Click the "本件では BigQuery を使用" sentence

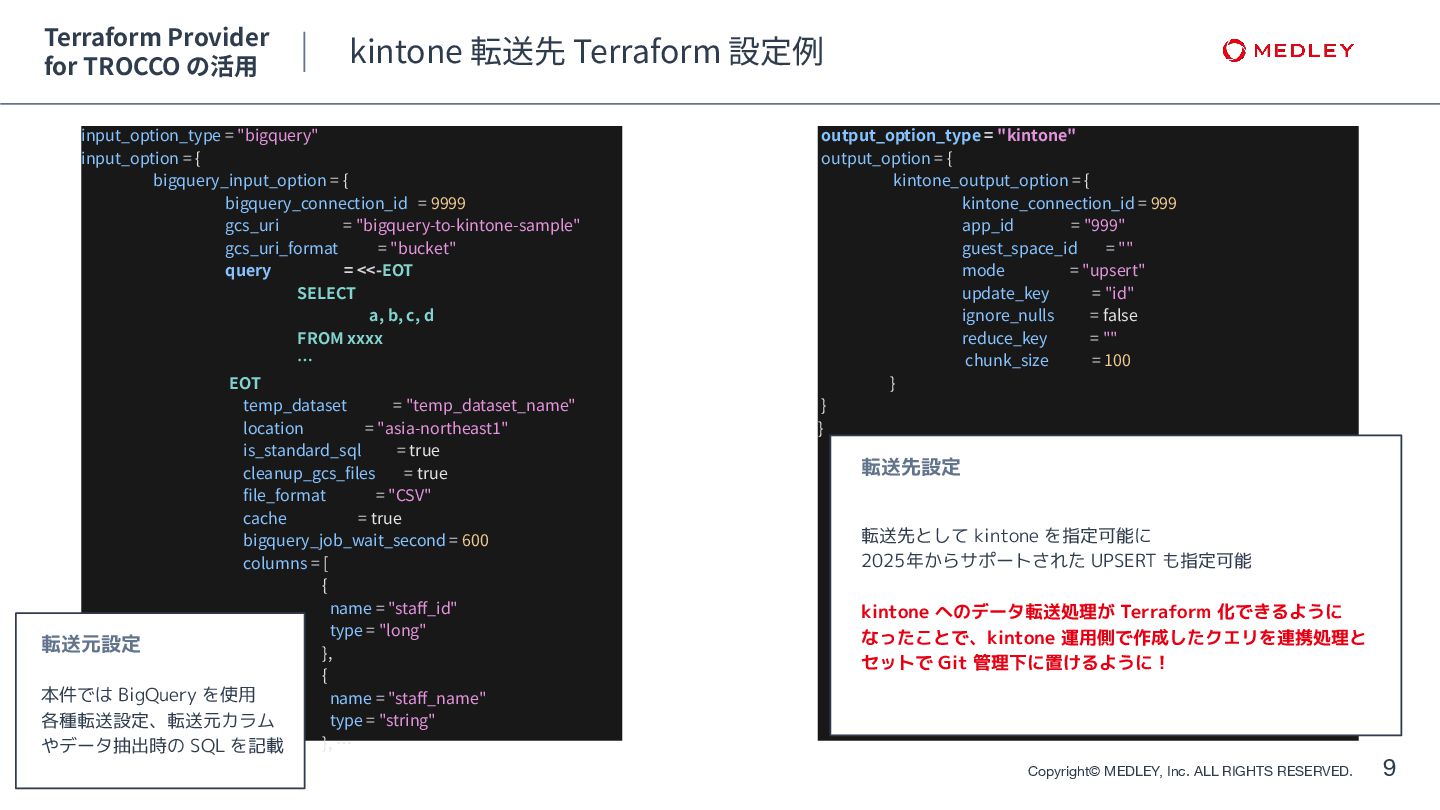(x=148, y=694)
